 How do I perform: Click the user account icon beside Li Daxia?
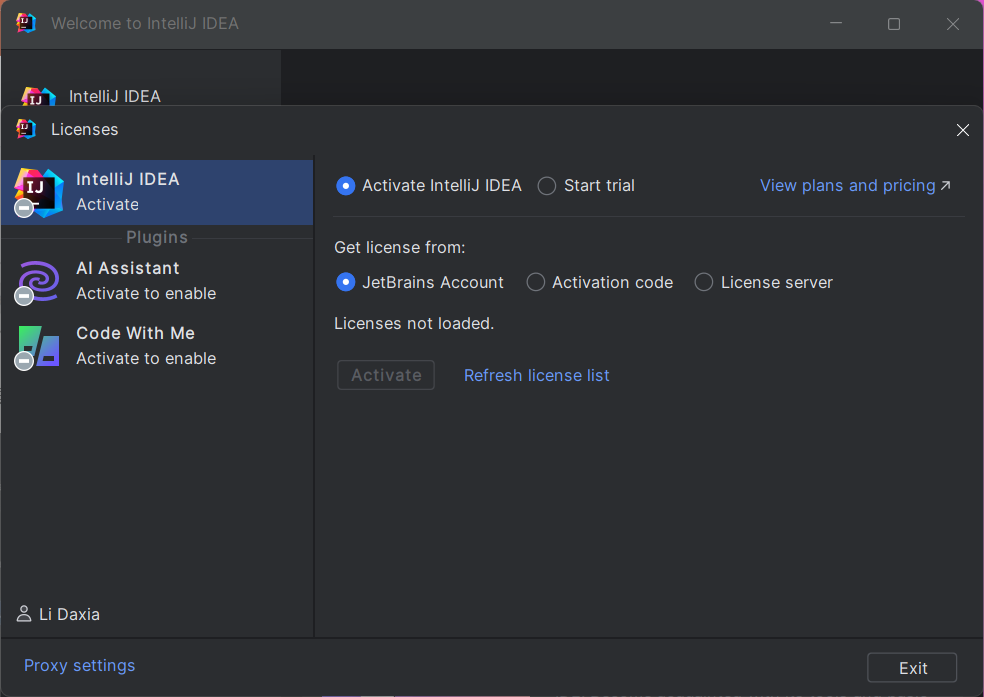[24, 614]
